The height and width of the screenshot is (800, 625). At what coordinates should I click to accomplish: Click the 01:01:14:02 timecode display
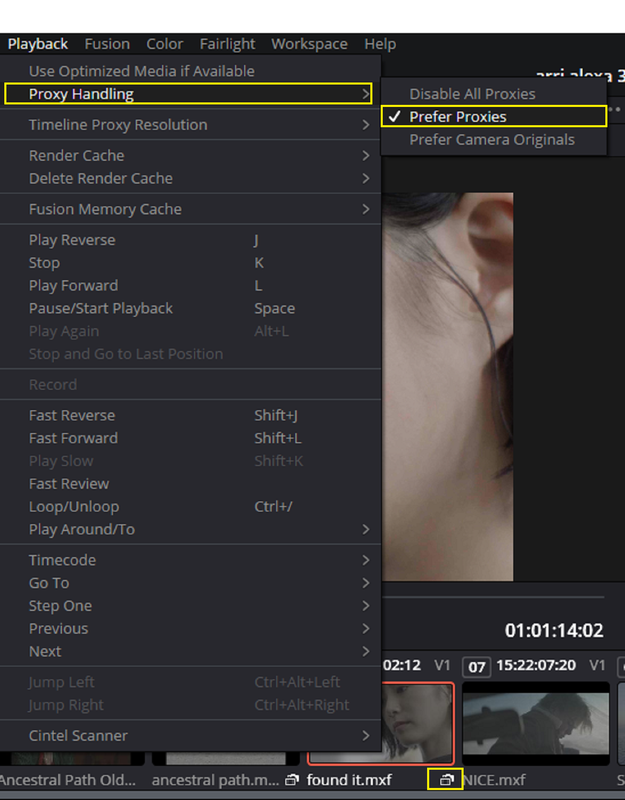click(x=554, y=631)
